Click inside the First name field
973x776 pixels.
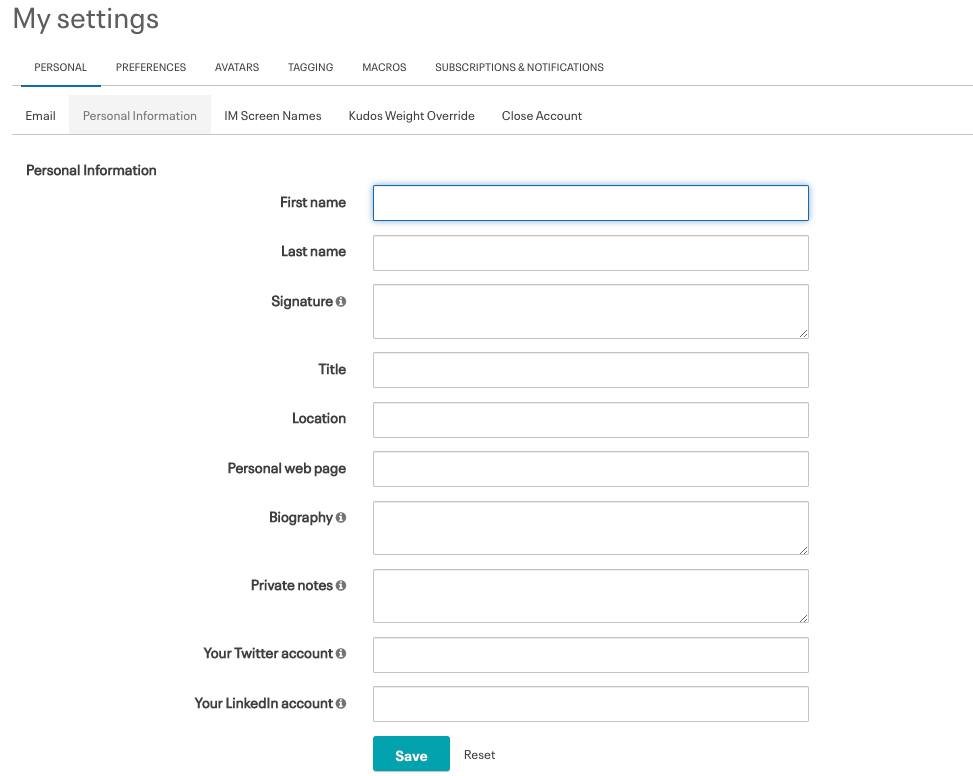coord(590,203)
